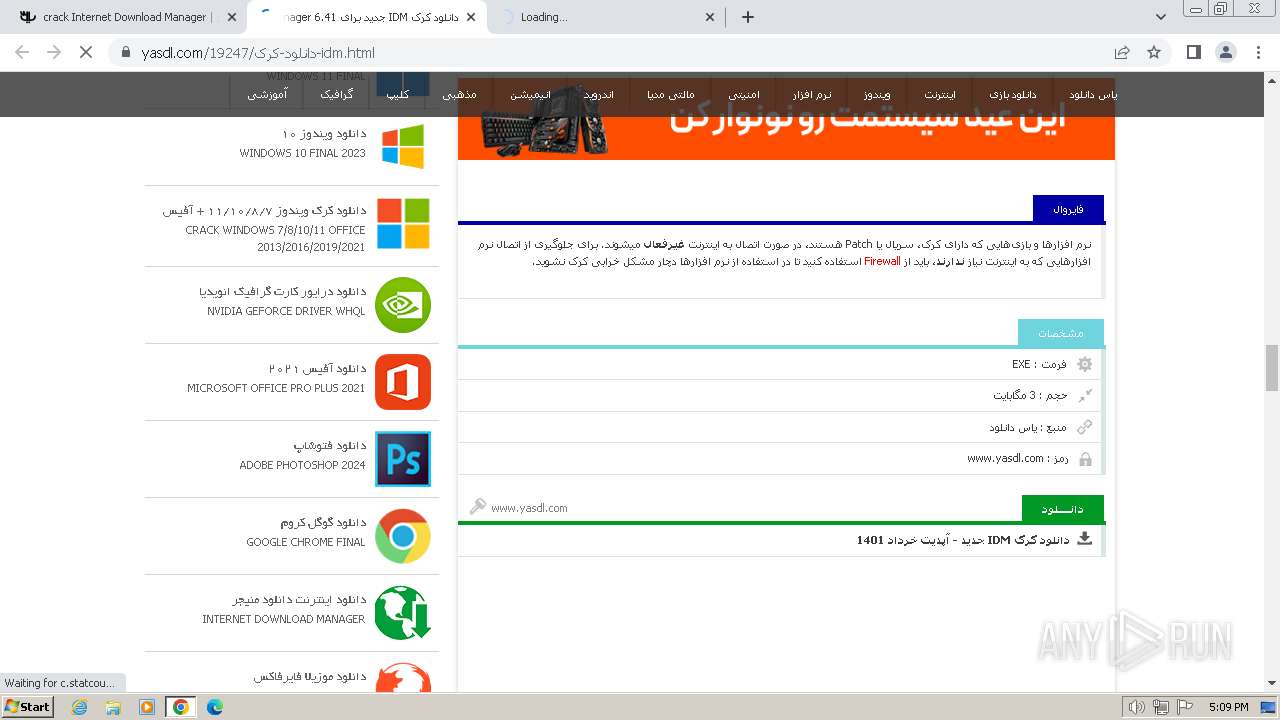Click the lock icon in password row

click(1085, 459)
